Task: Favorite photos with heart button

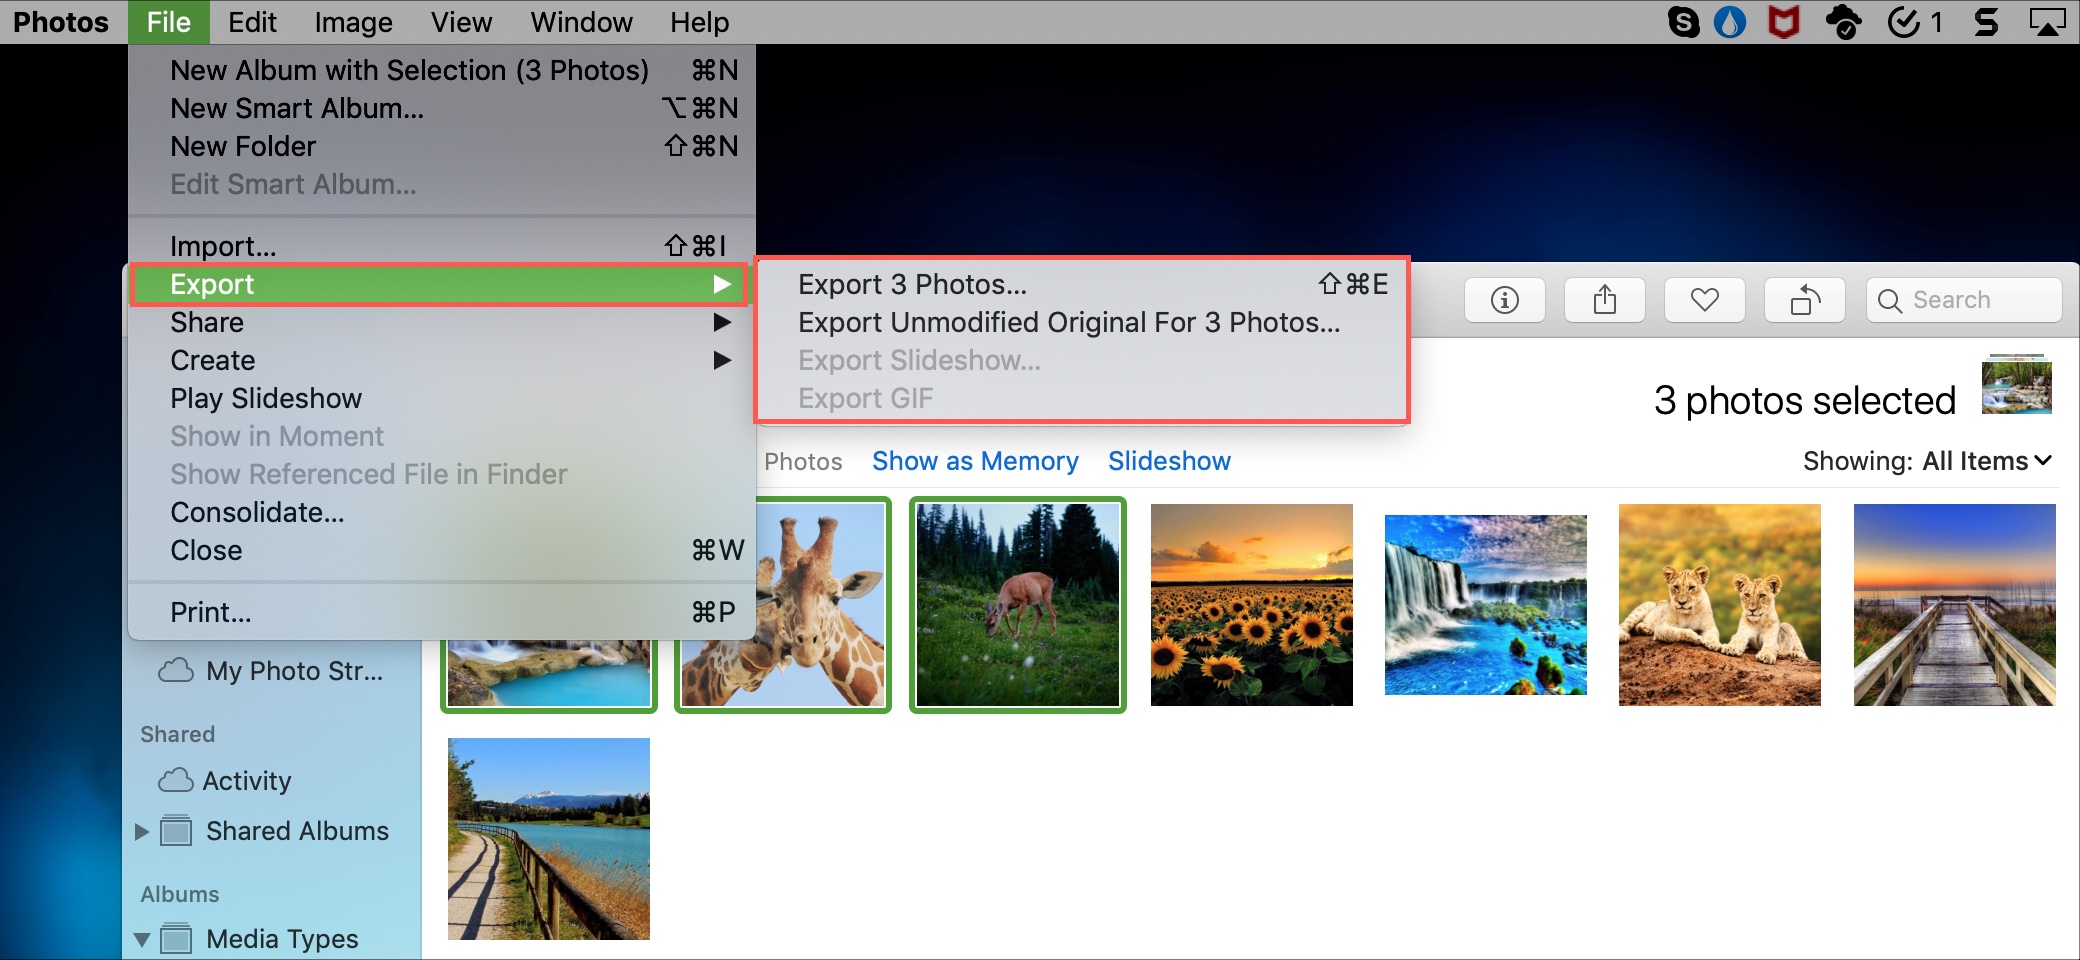Action: click(x=1705, y=300)
